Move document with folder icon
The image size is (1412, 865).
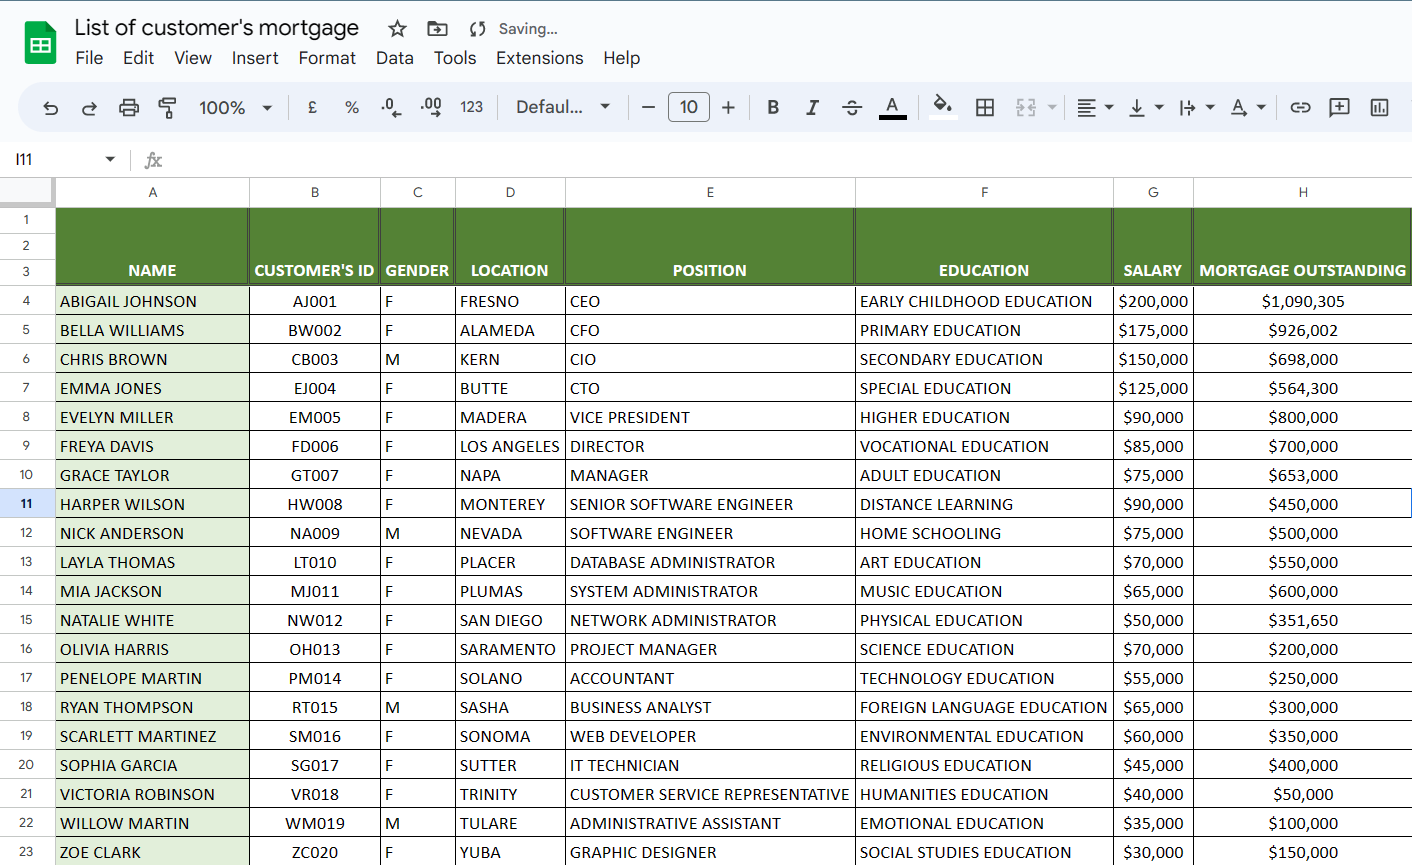point(437,29)
